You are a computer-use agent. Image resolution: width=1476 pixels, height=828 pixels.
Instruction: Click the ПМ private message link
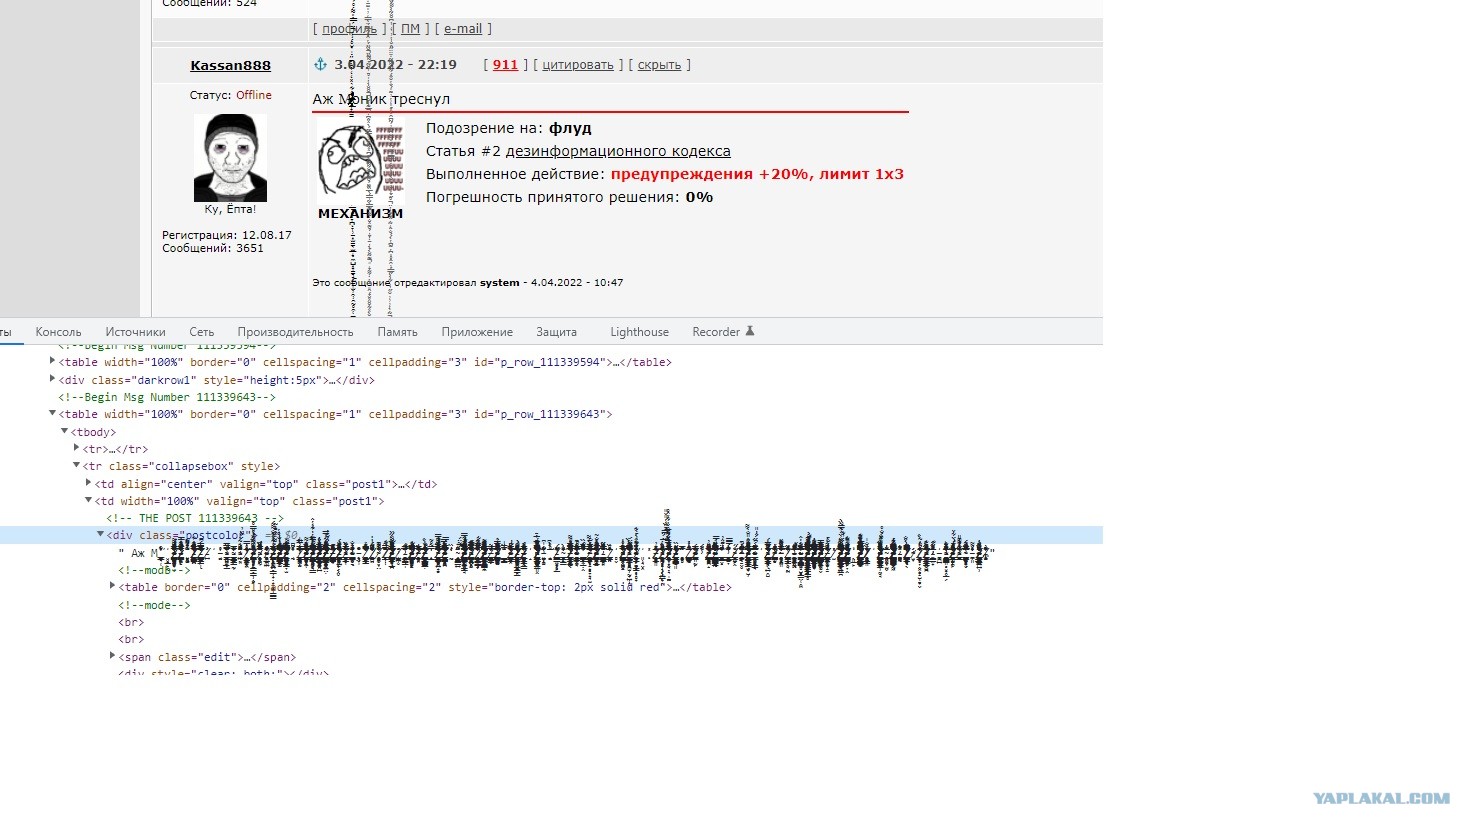(410, 29)
